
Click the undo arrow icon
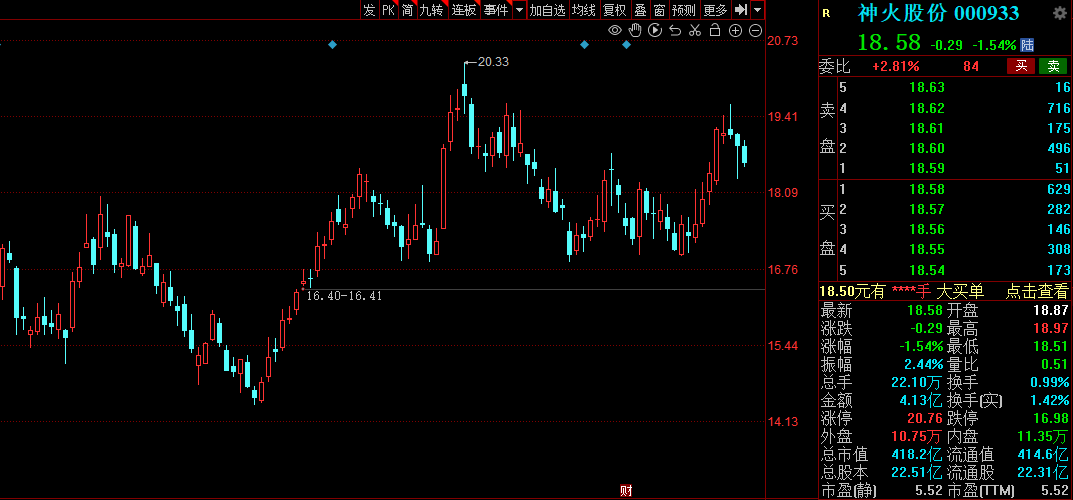click(x=676, y=31)
